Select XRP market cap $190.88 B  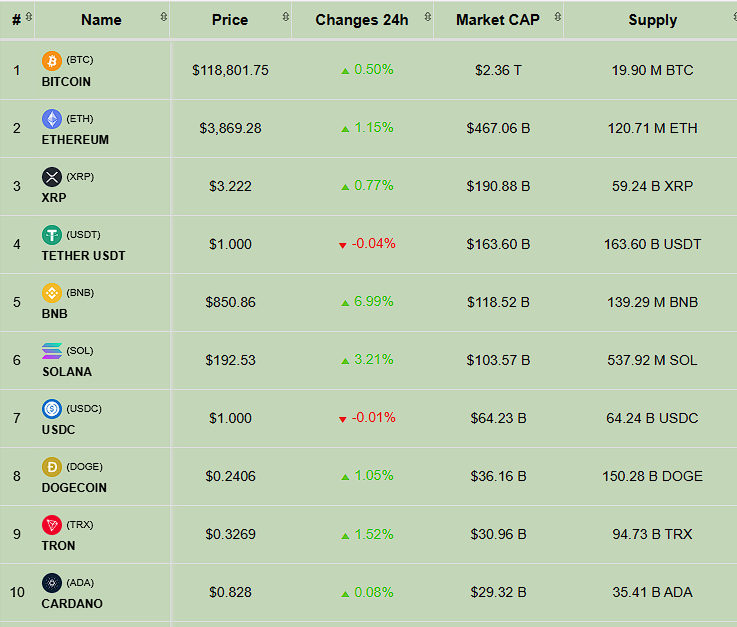[498, 187]
